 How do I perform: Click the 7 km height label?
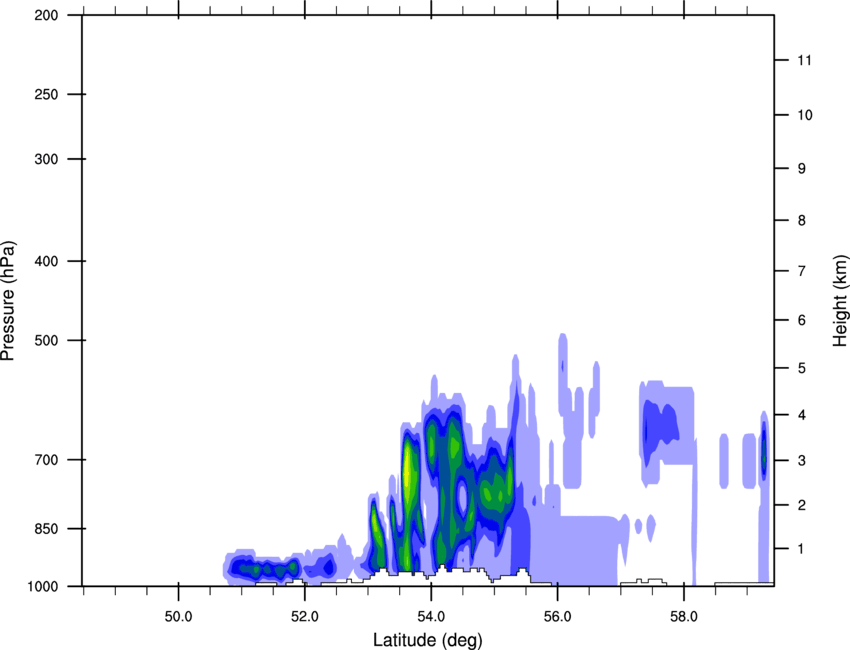tap(802, 271)
